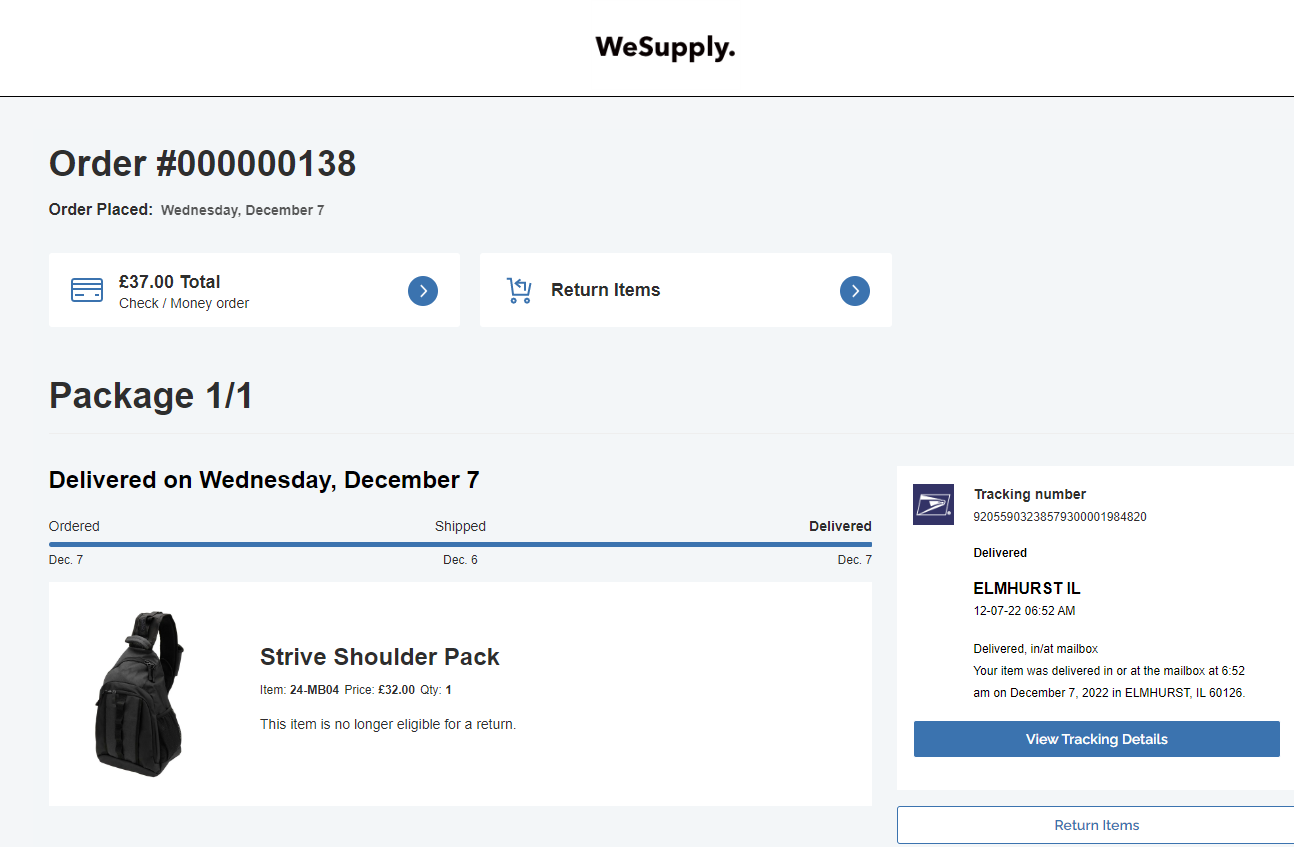Click the Ordered progress step label
Viewport: 1294px width, 847px height.
74,526
